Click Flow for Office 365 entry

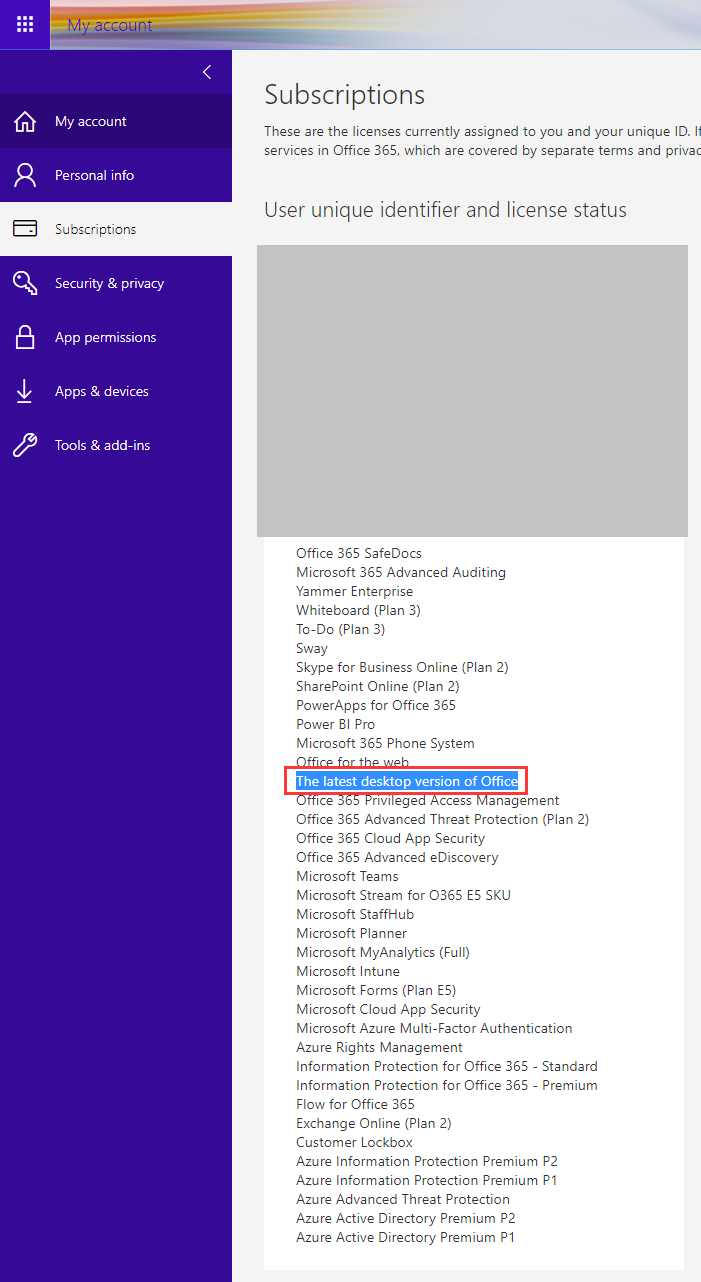coord(355,1104)
